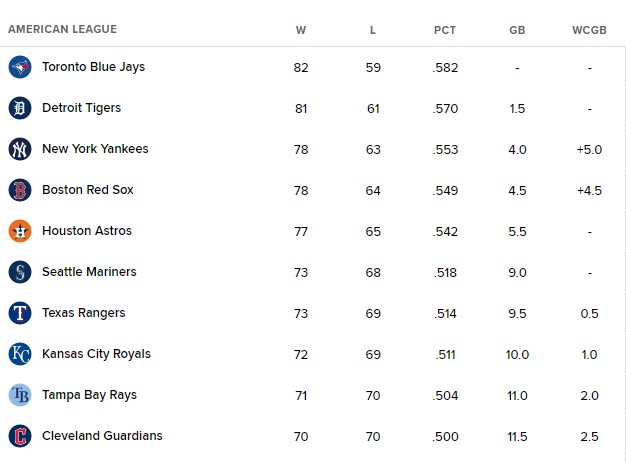The height and width of the screenshot is (462, 626).
Task: Click the Detroit Tigers logo icon
Action: (x=20, y=108)
